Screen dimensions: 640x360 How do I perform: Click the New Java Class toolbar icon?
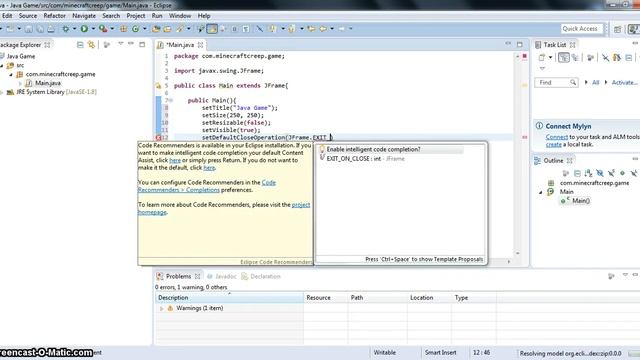pos(136,29)
